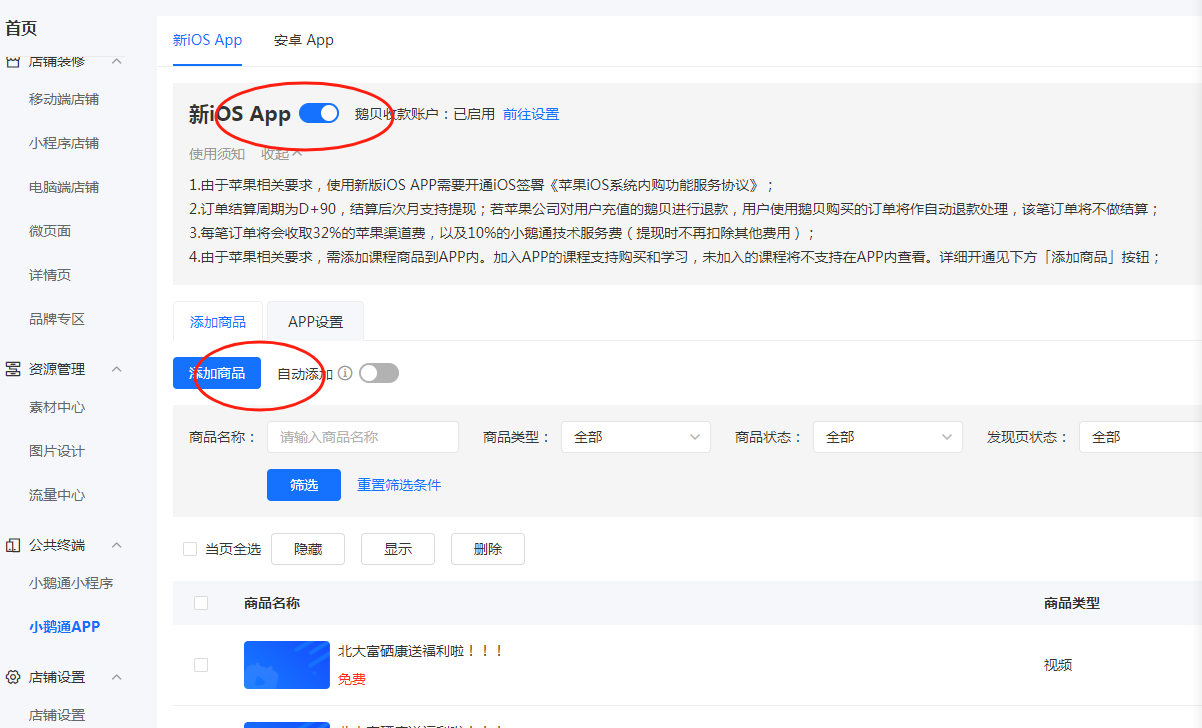The height and width of the screenshot is (728, 1202).
Task: Click the 前往设置 link
Action: (x=531, y=114)
